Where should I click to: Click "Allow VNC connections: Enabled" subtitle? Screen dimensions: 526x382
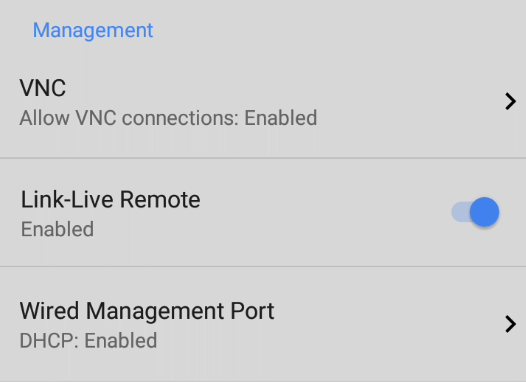pos(168,118)
